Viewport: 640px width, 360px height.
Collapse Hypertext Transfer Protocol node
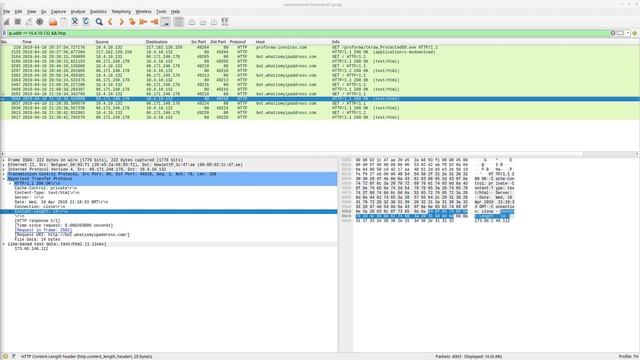(4, 178)
